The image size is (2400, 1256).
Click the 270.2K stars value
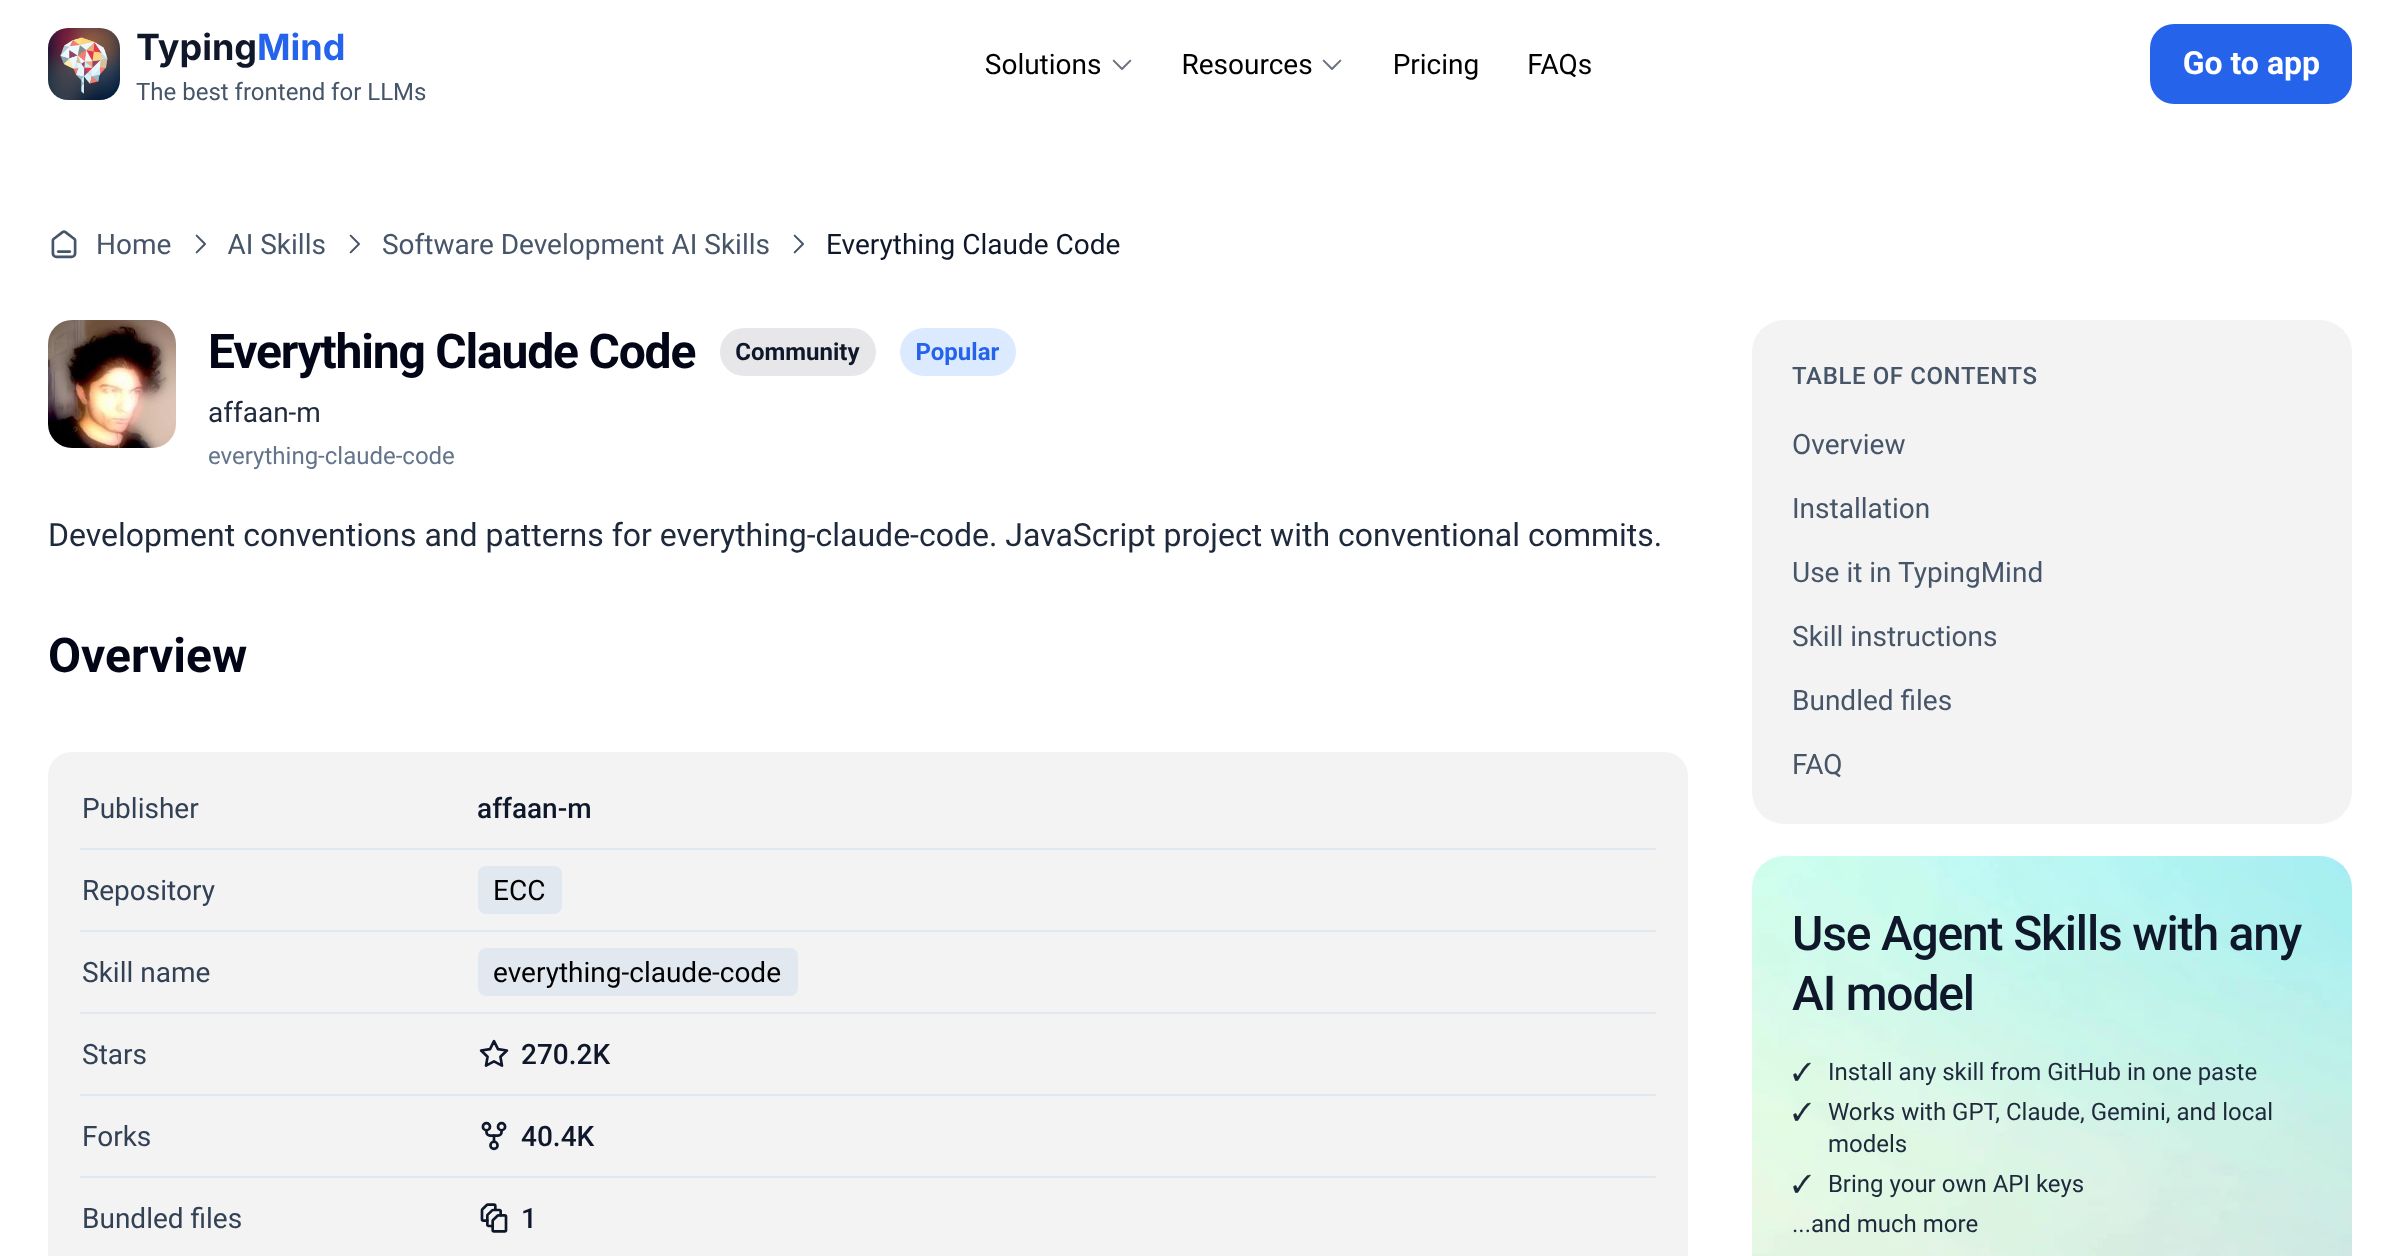[565, 1054]
